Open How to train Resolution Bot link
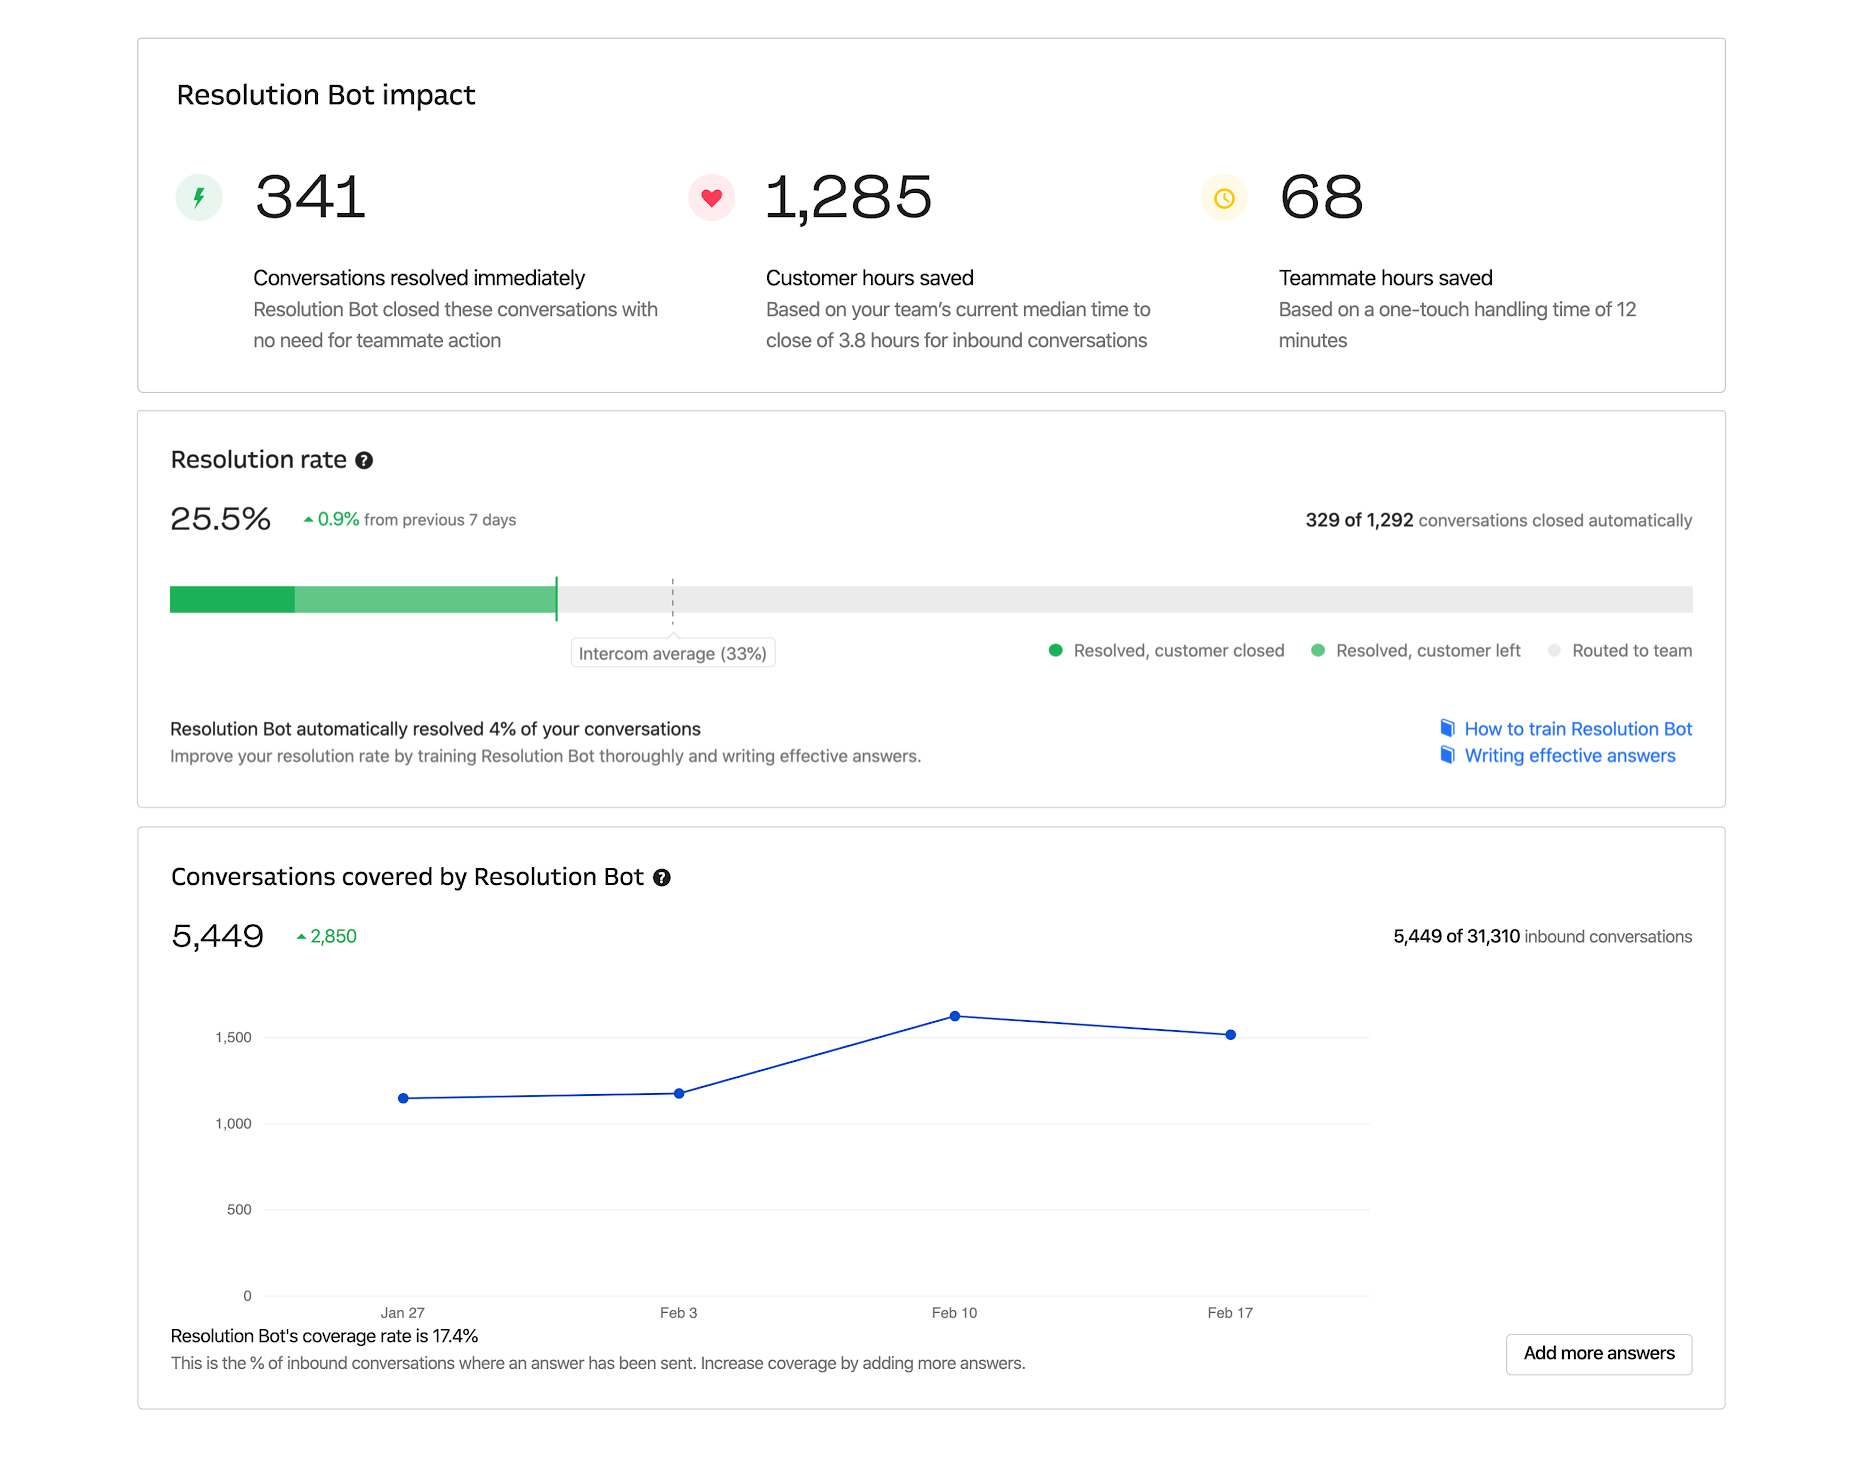The width and height of the screenshot is (1864, 1462). point(1577,729)
